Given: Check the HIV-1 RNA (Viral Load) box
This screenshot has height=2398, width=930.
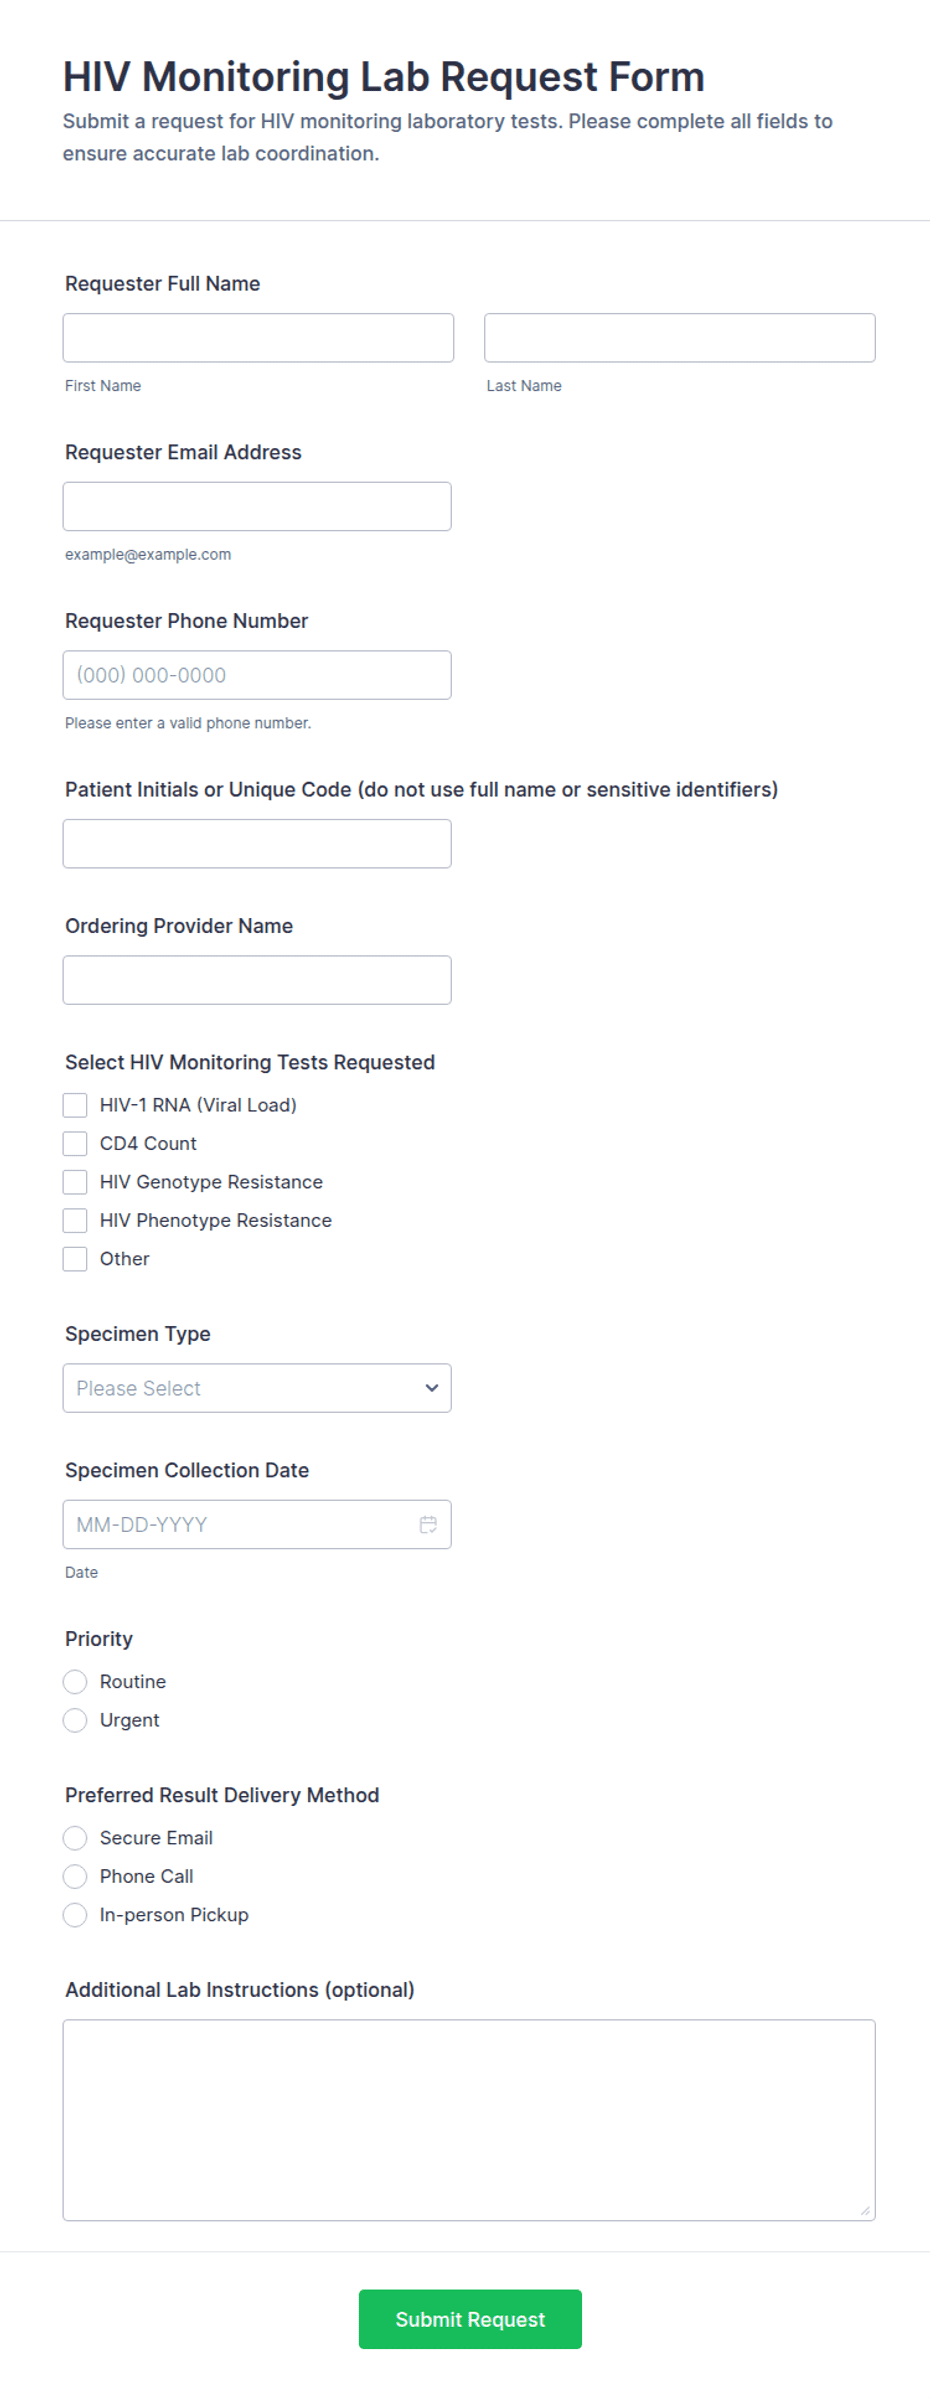Looking at the screenshot, I should (x=75, y=1105).
